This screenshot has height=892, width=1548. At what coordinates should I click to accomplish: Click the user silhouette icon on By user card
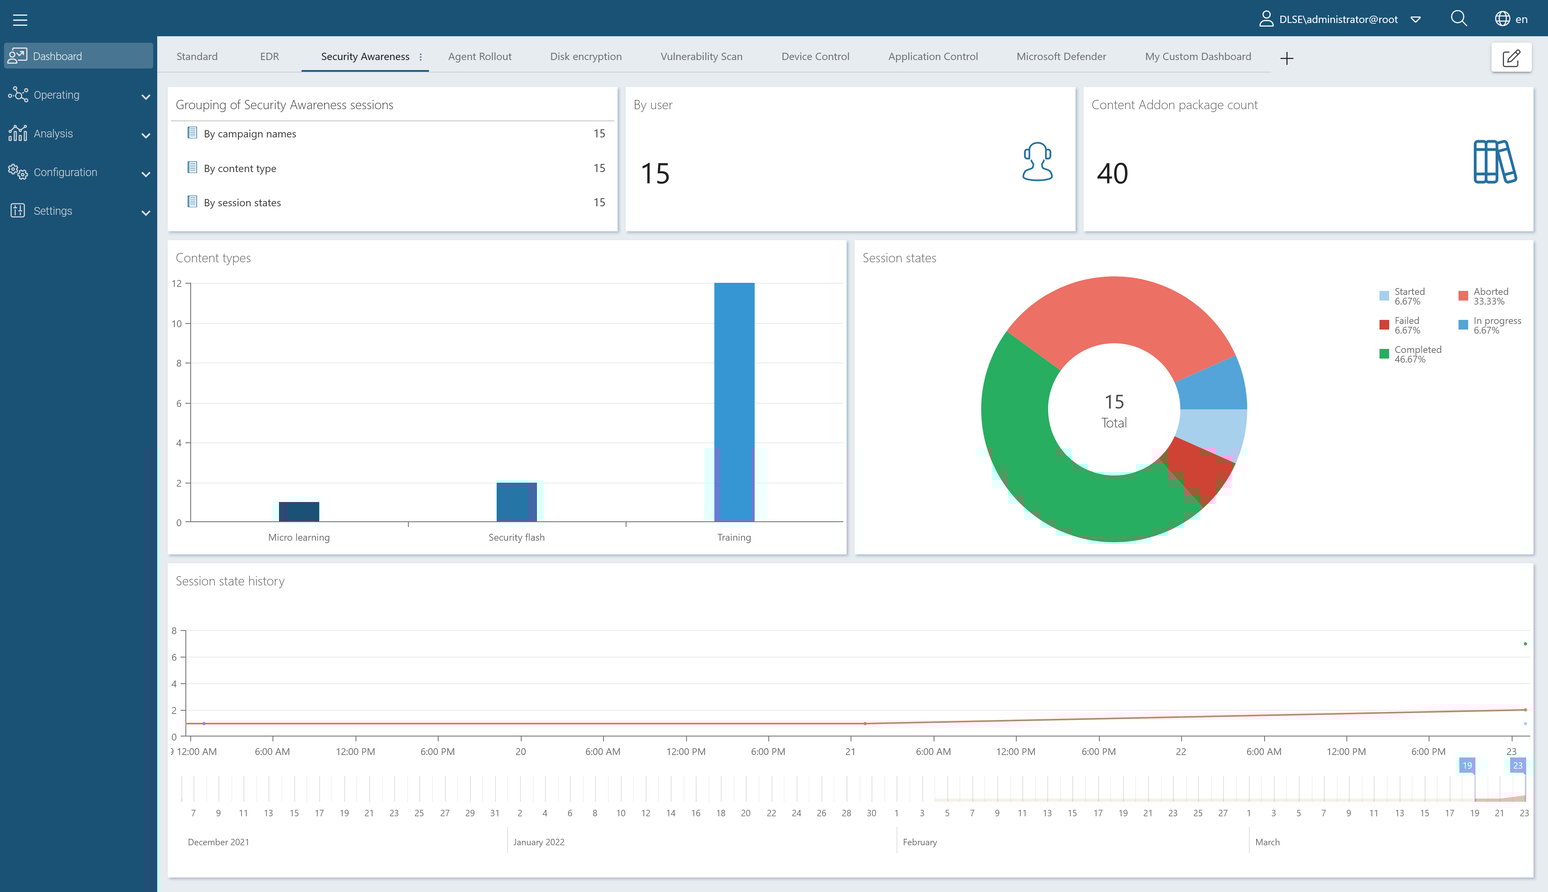[x=1037, y=162]
